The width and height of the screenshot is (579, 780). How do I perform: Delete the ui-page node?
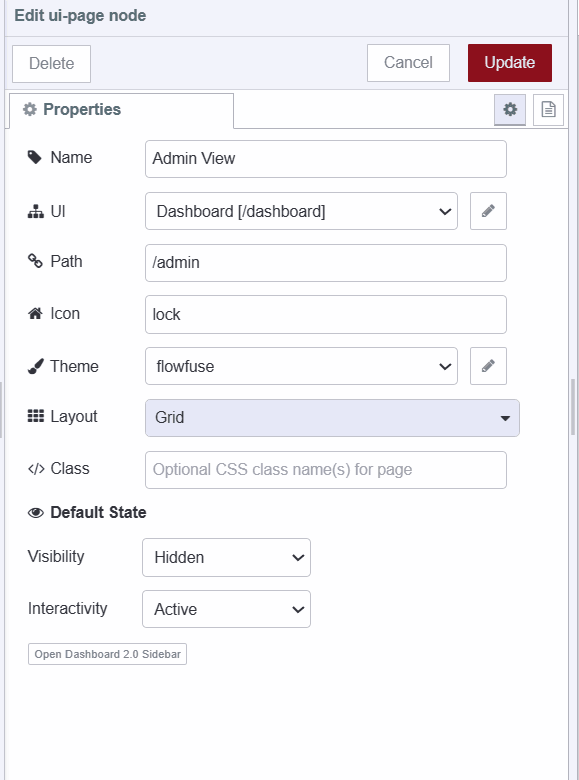click(x=51, y=64)
